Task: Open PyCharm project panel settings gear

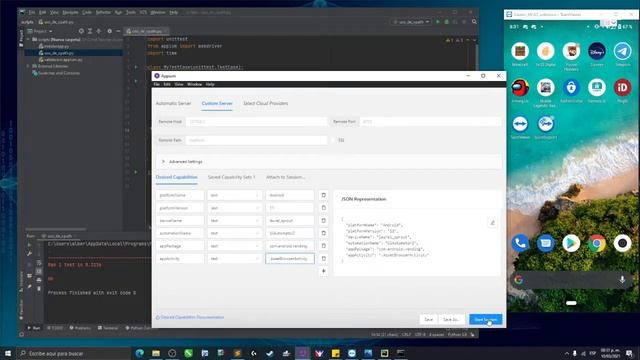Action: click(x=109, y=31)
